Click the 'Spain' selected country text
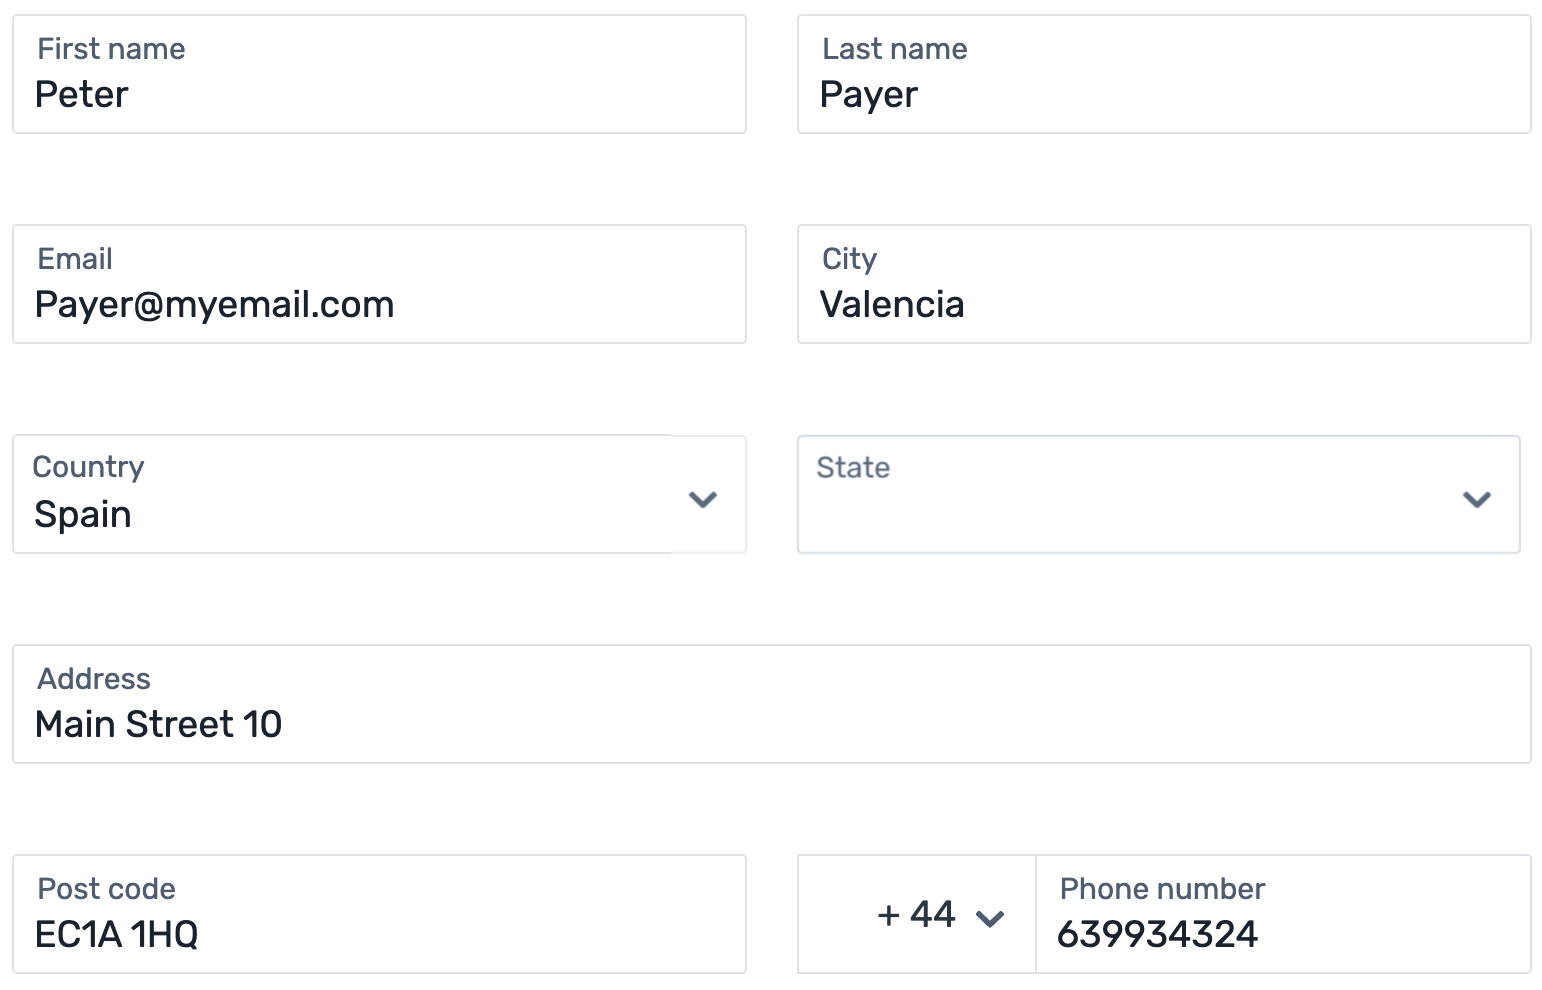 pyautogui.click(x=83, y=515)
